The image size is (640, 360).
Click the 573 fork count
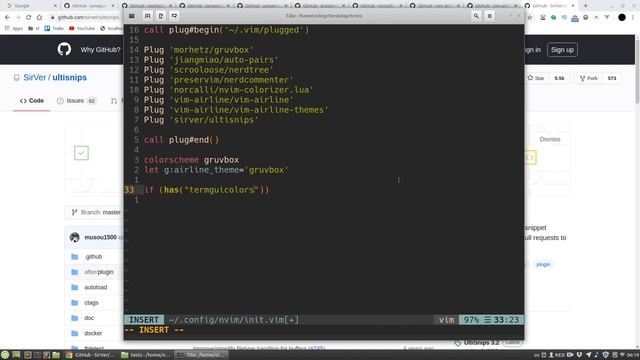[612, 78]
